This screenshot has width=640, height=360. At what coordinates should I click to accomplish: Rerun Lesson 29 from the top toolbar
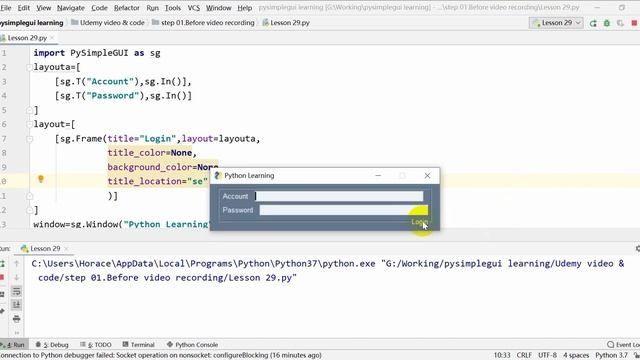point(593,23)
